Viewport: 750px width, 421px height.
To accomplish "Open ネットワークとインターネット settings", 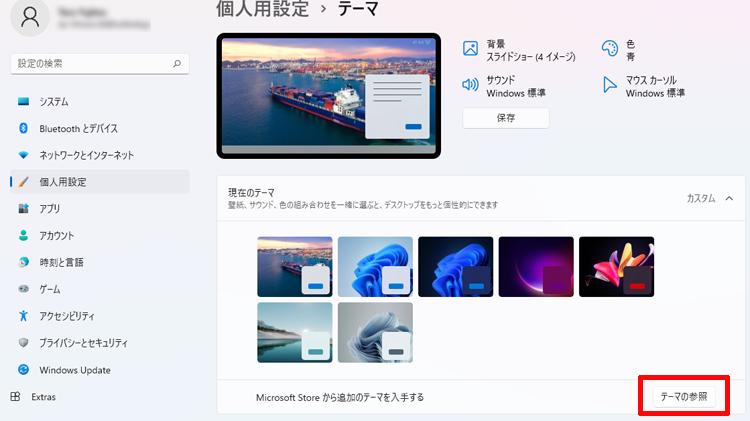I will click(99, 155).
